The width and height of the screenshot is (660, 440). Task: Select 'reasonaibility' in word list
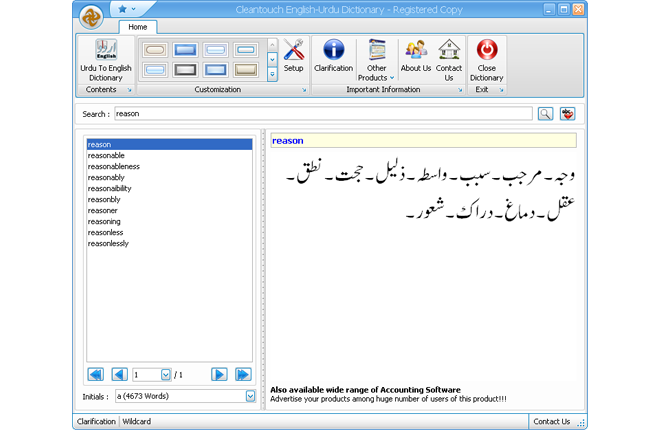point(169,188)
